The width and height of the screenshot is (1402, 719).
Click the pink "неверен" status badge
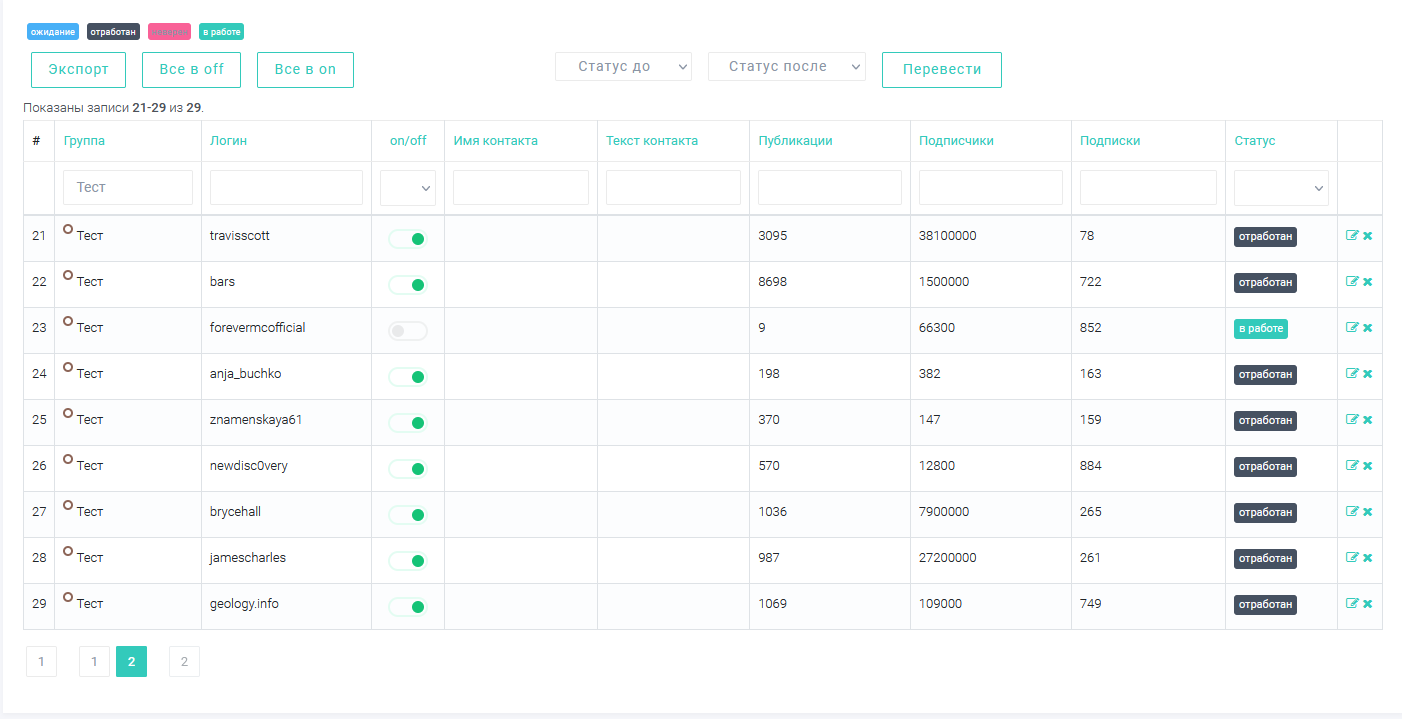point(169,32)
